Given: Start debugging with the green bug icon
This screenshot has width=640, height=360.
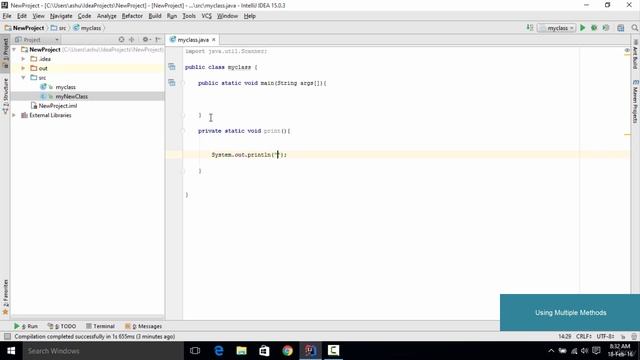Looking at the screenshot, I should 594,28.
